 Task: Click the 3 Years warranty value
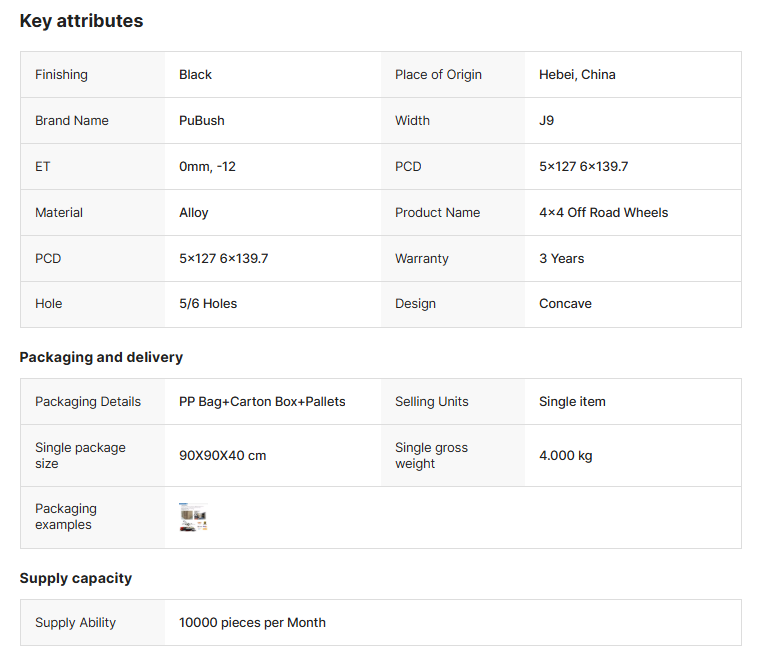click(x=561, y=259)
